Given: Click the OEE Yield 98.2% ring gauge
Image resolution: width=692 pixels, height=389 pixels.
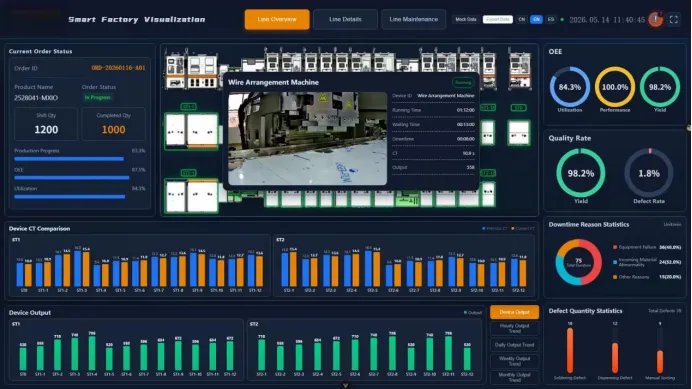Looking at the screenshot, I should click(x=660, y=87).
